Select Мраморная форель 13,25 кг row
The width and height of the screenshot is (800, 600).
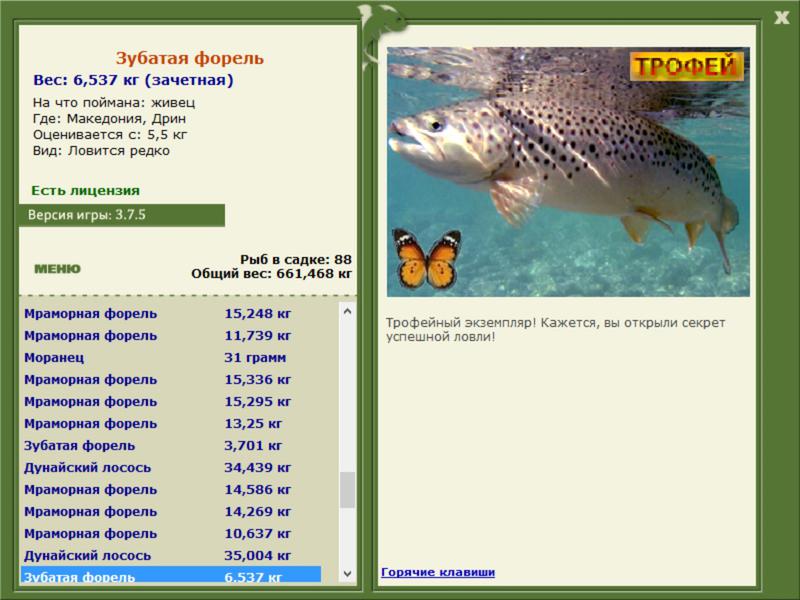tap(171, 423)
